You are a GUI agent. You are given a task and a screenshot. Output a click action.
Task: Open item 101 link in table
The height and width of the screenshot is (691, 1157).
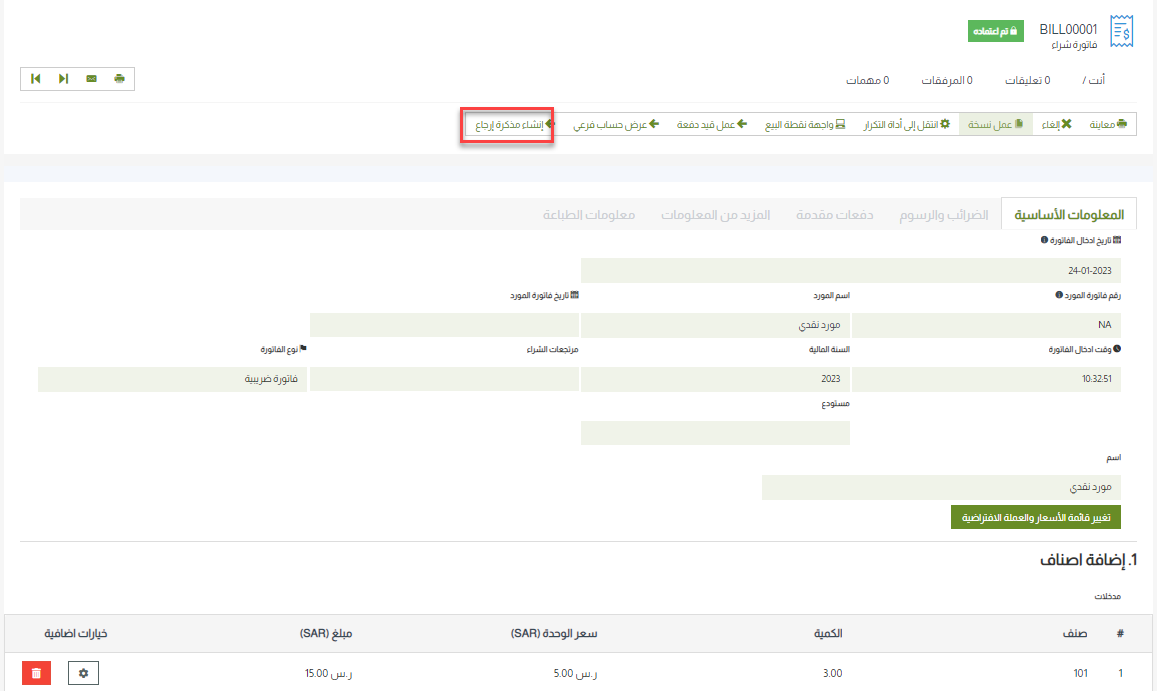click(1080, 674)
